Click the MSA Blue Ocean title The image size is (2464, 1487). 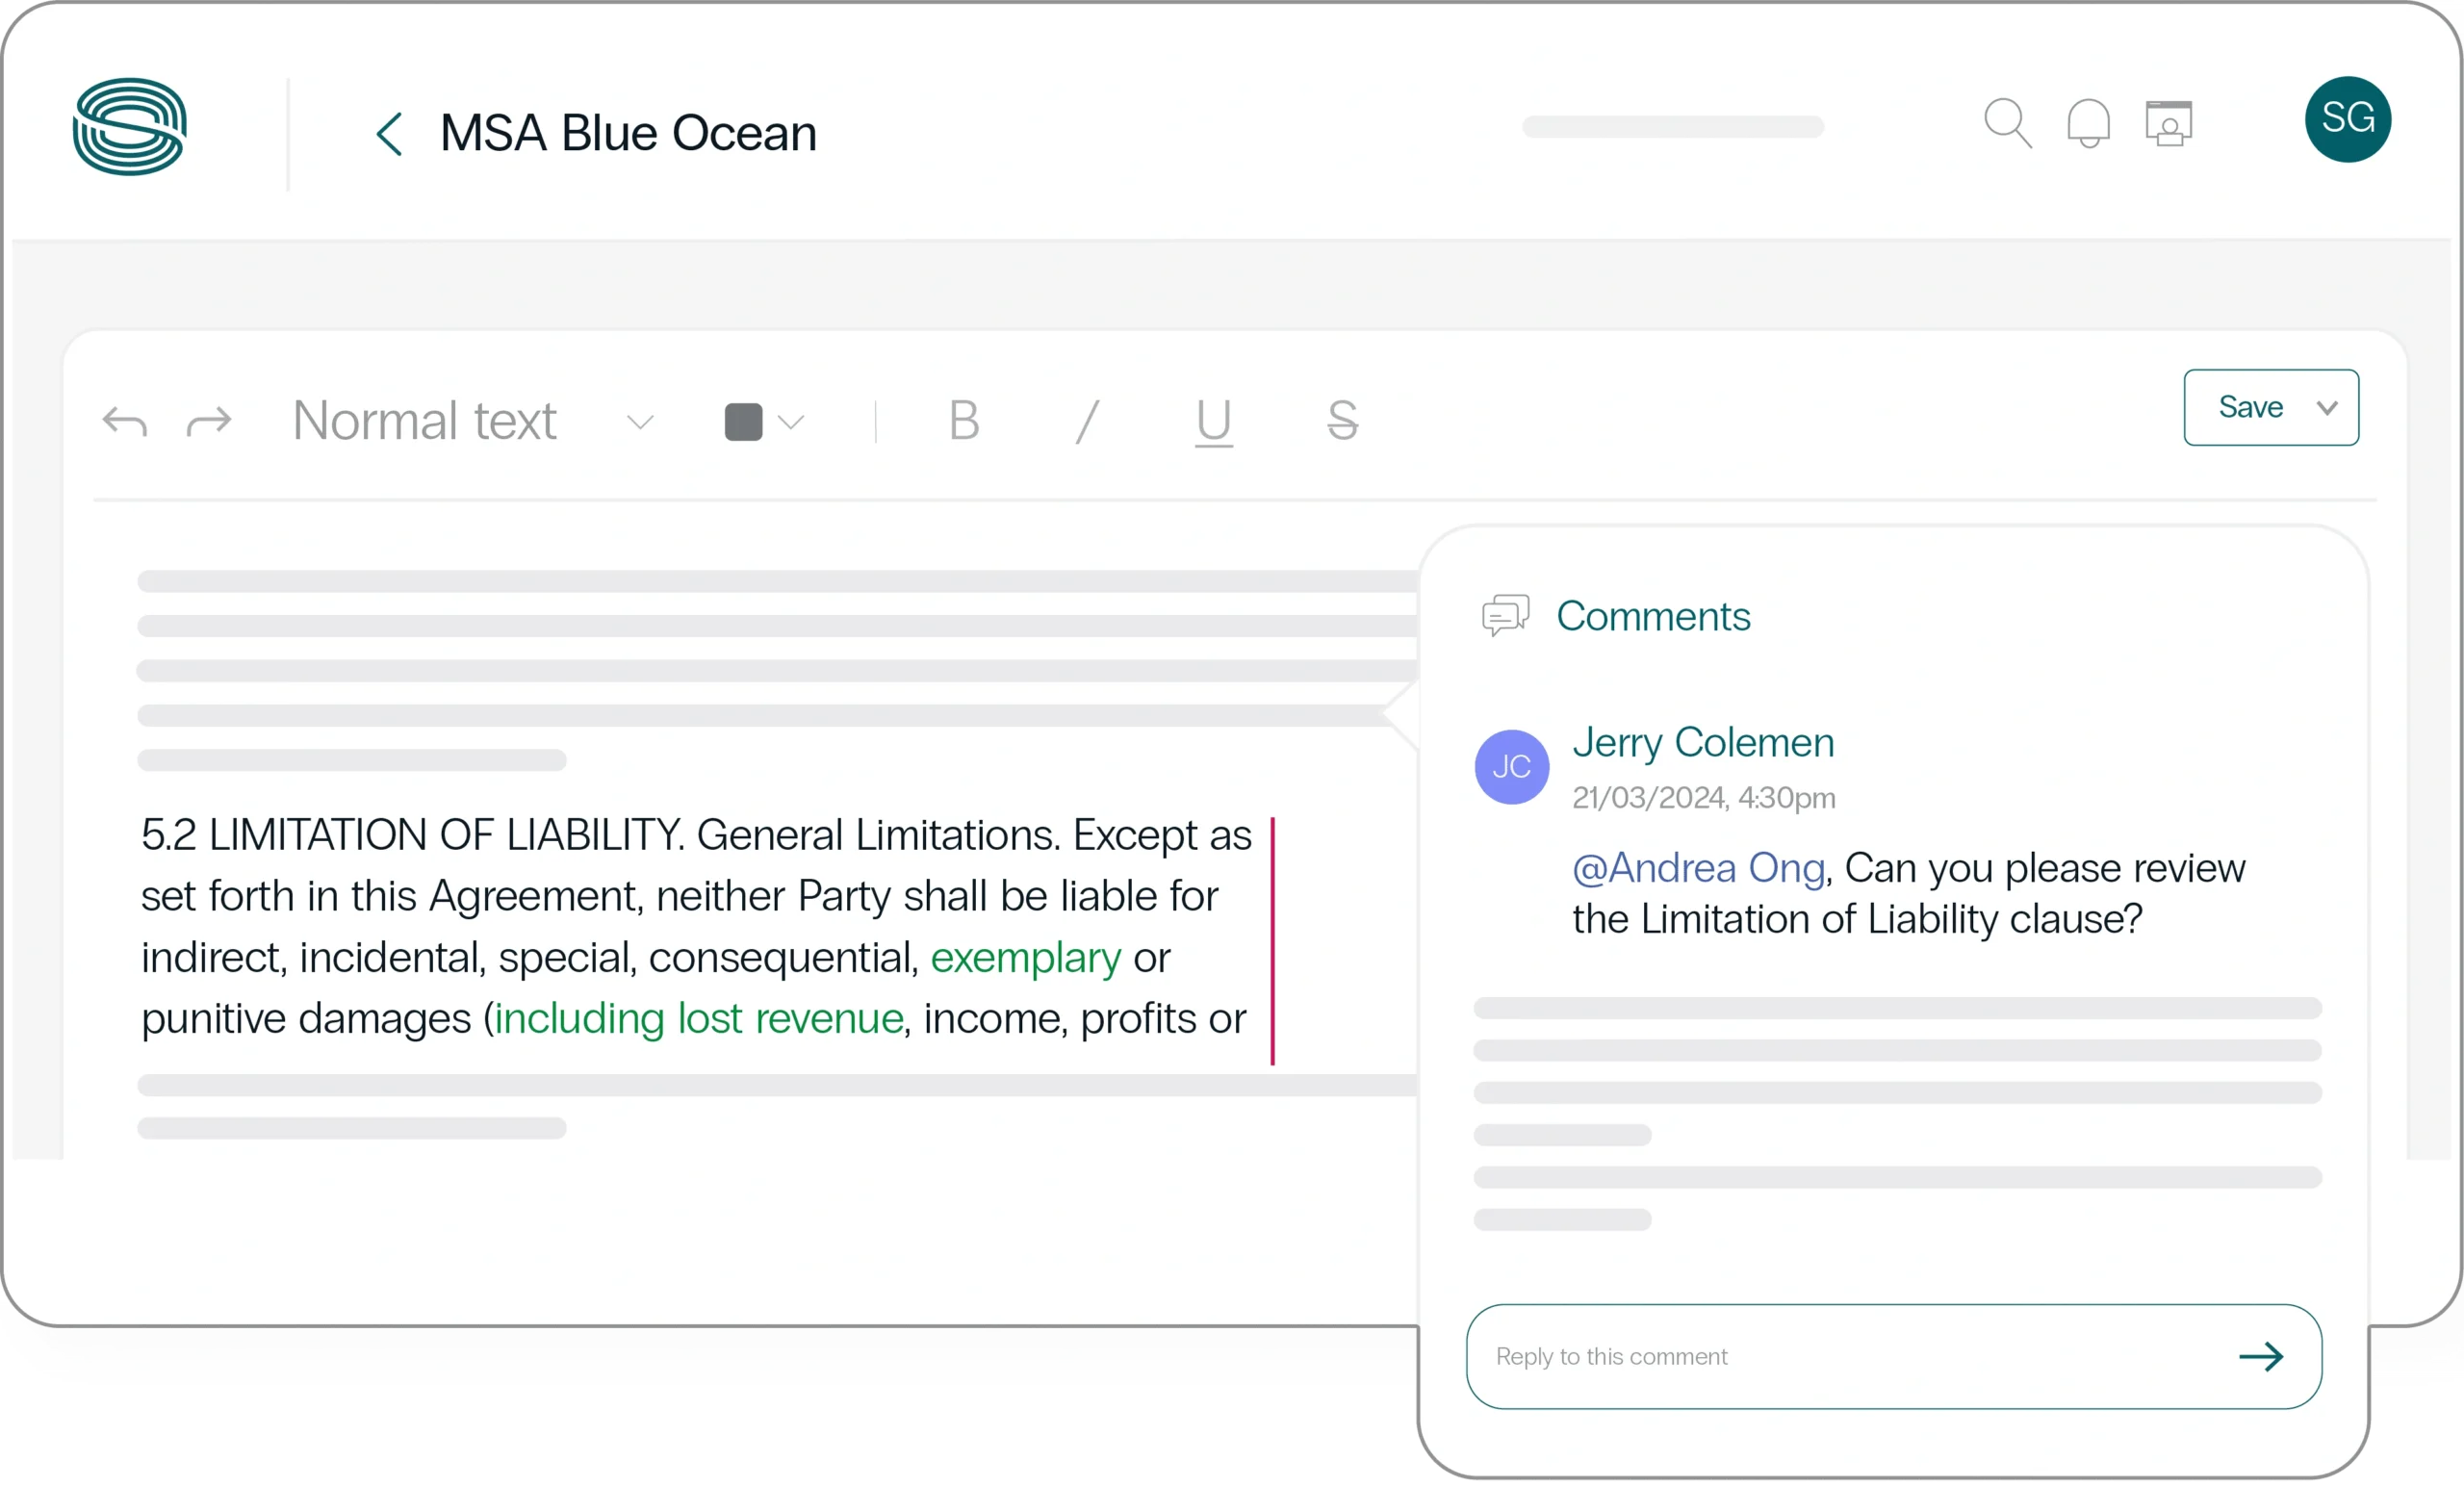628,133
